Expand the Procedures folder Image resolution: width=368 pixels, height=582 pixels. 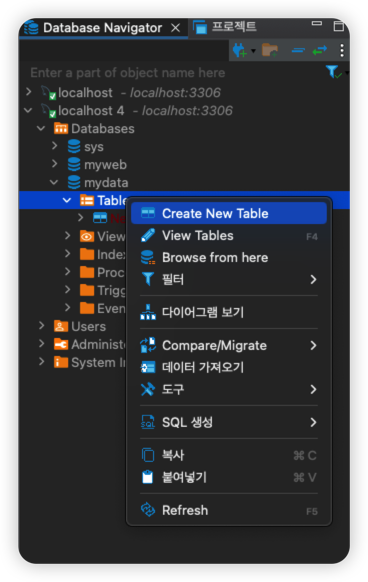(x=68, y=272)
